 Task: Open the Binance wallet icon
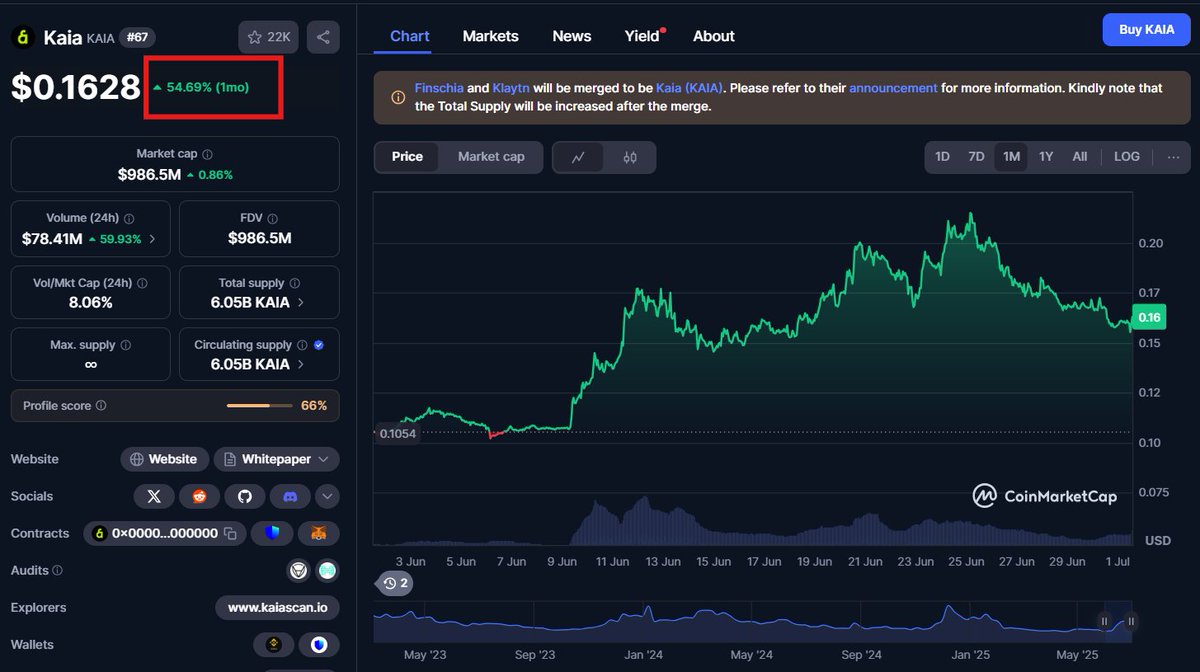274,645
